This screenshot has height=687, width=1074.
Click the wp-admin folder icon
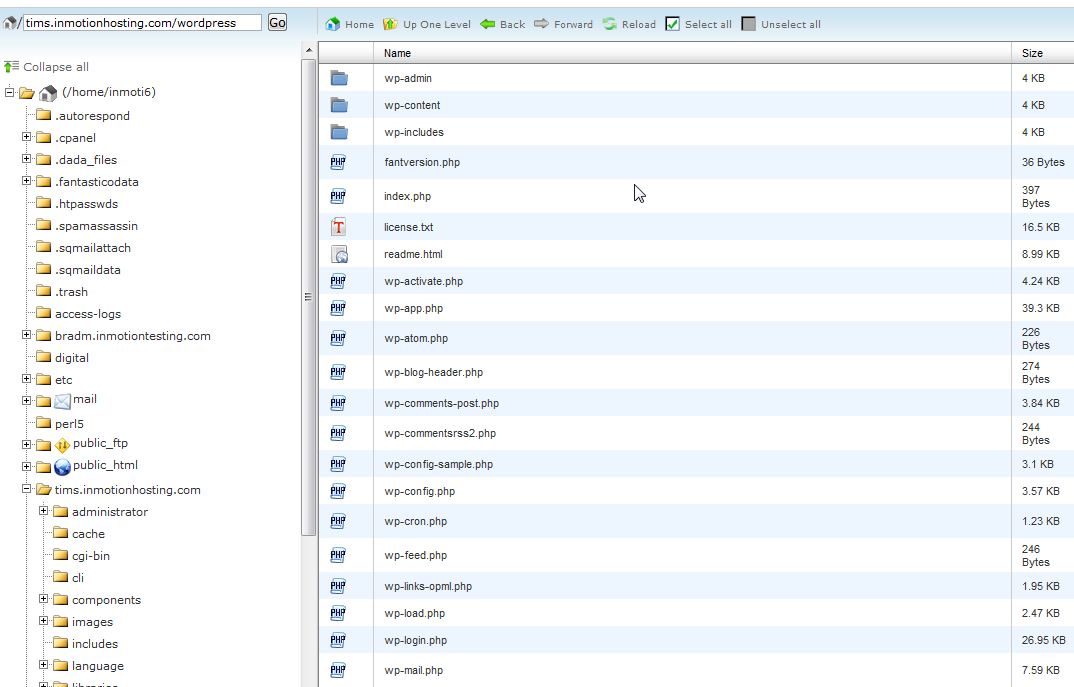click(339, 78)
